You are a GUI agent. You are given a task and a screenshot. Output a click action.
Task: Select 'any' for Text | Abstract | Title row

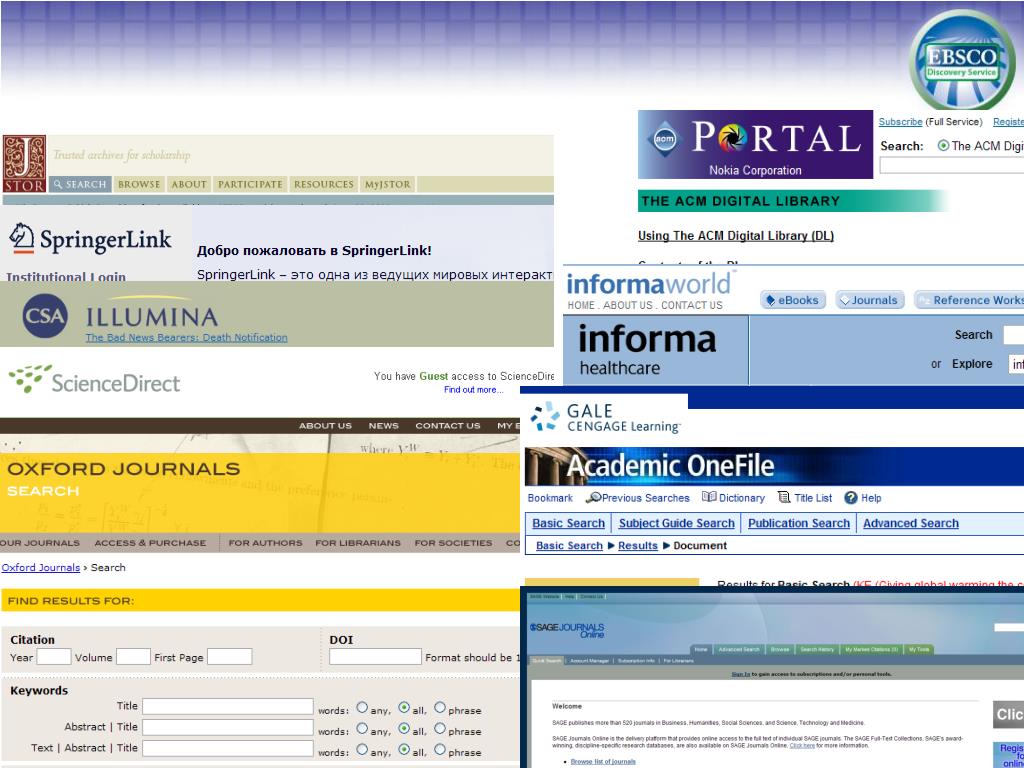[x=362, y=750]
